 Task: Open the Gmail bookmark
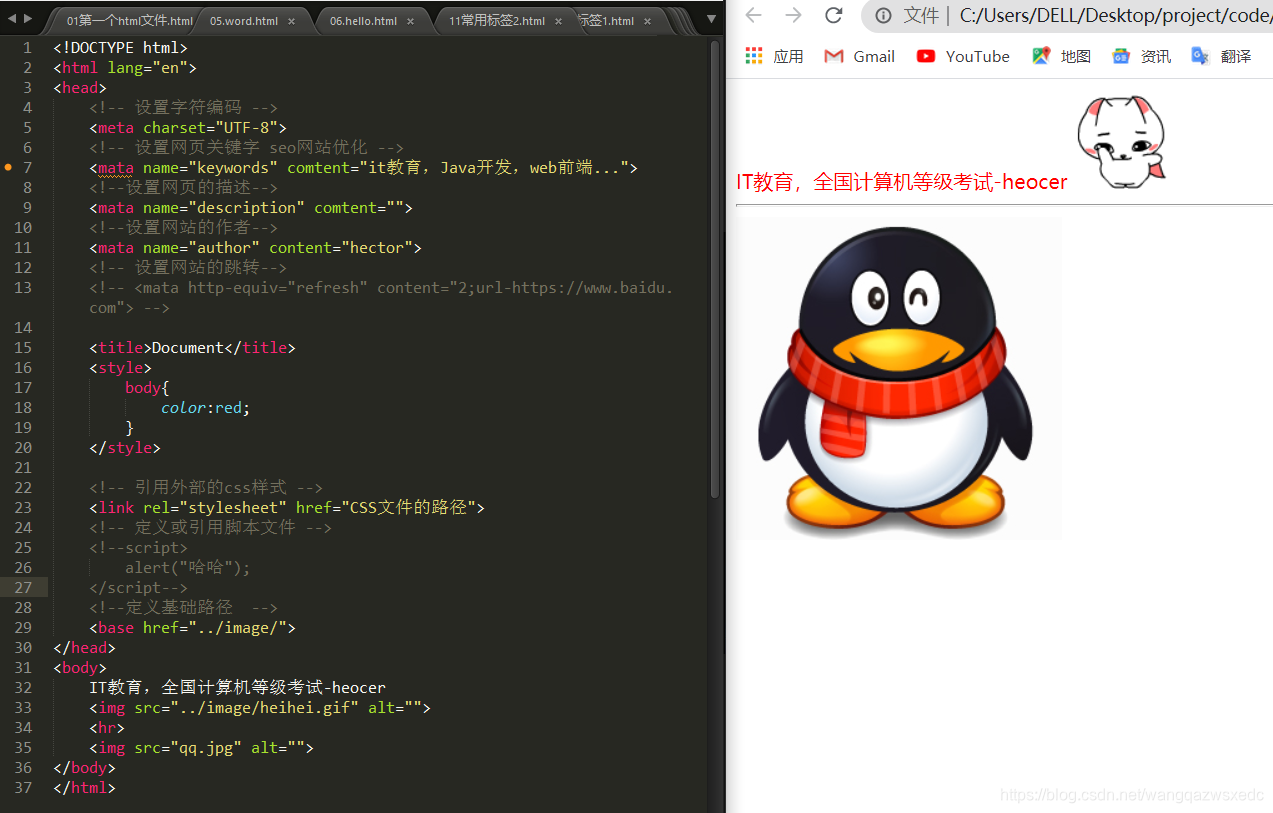coord(859,56)
